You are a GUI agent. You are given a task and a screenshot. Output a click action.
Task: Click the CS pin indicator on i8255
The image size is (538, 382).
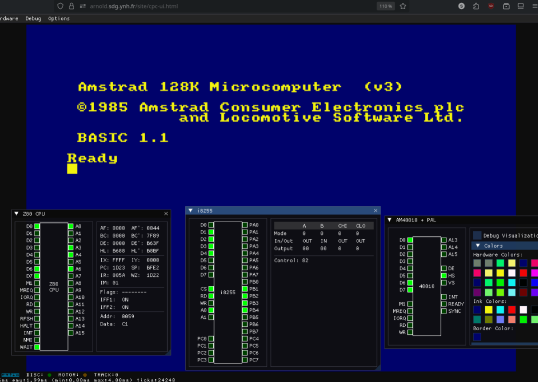coord(211,289)
